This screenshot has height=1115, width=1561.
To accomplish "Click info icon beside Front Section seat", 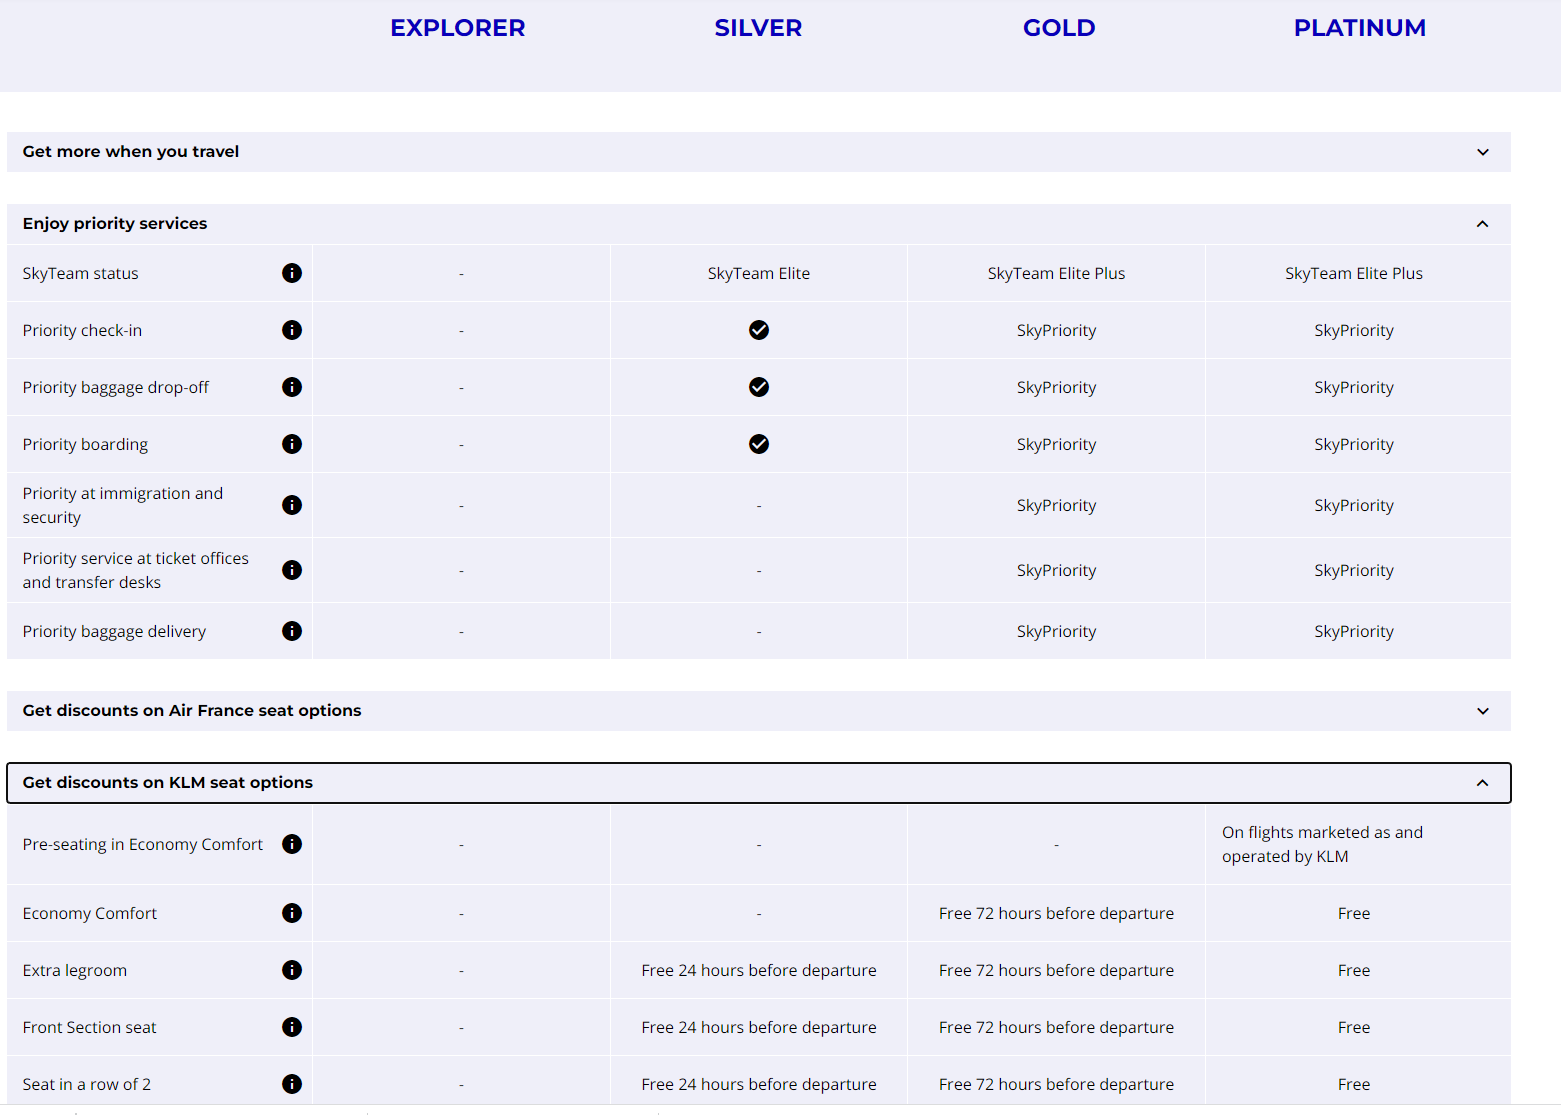I will (292, 1027).
